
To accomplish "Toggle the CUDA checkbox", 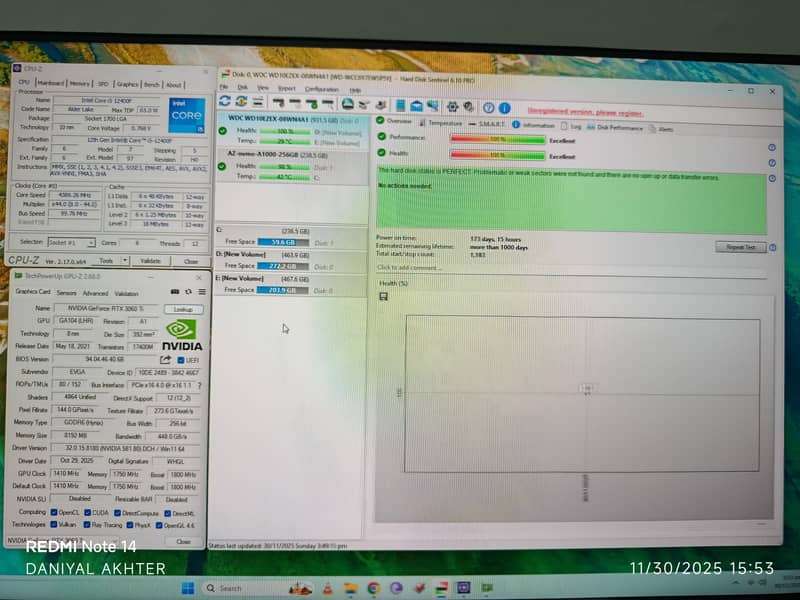I will pyautogui.click(x=88, y=511).
